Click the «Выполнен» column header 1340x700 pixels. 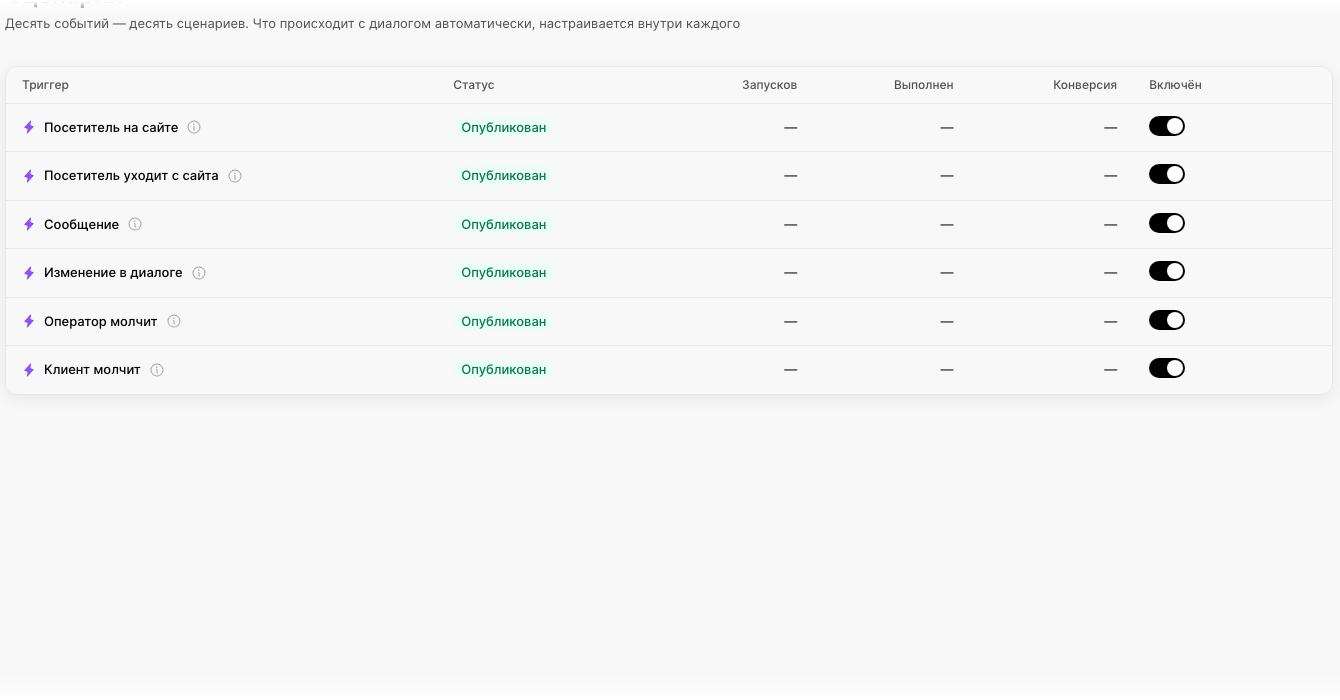[x=923, y=85]
